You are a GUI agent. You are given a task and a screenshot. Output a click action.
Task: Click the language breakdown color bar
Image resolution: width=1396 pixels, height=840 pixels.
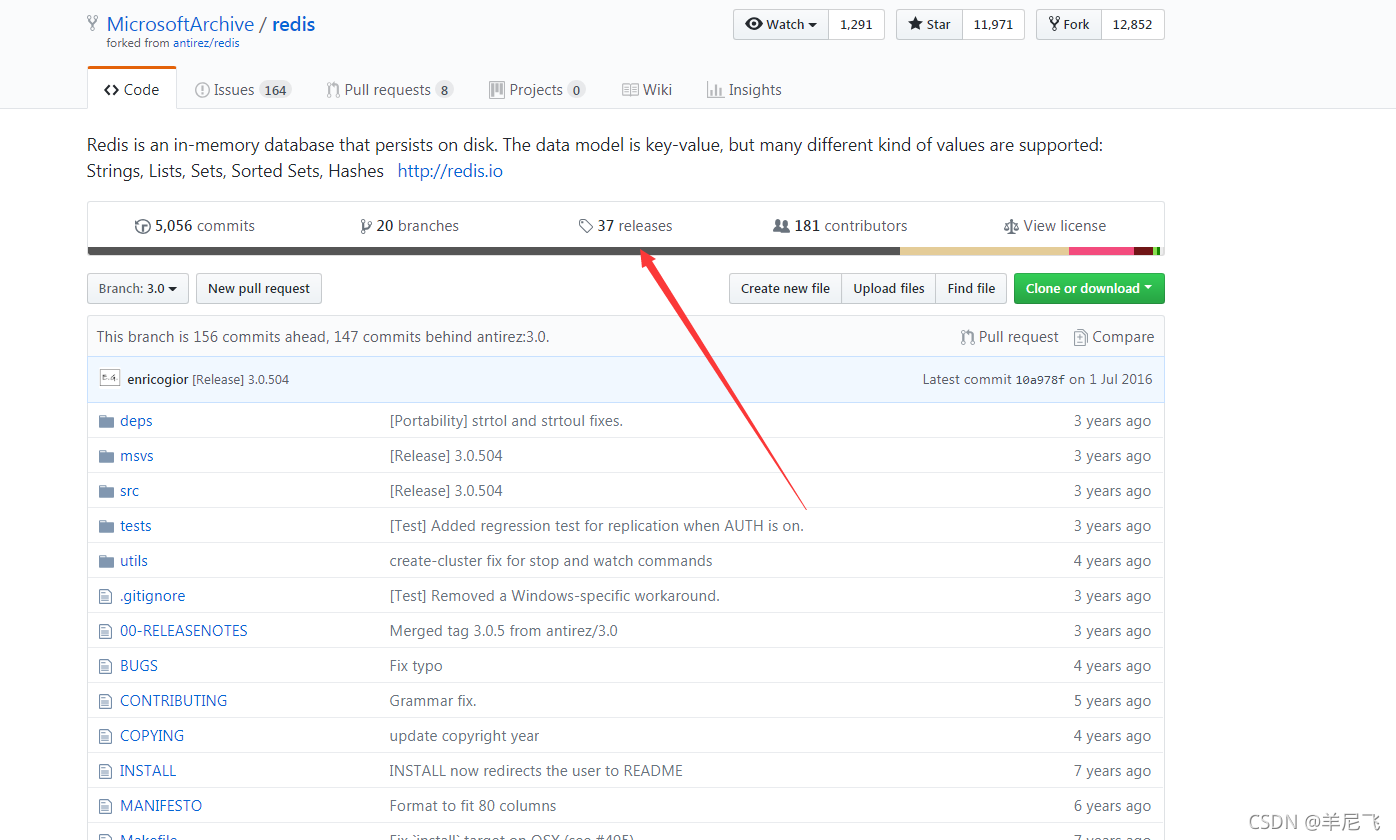[626, 251]
